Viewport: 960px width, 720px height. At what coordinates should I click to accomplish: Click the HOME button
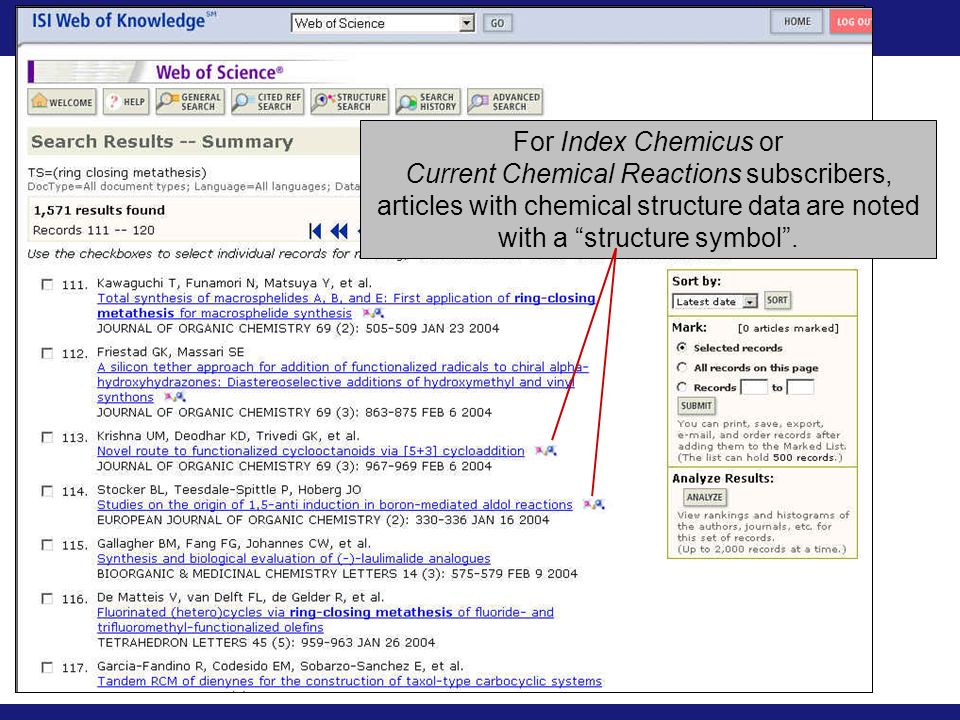tap(797, 22)
